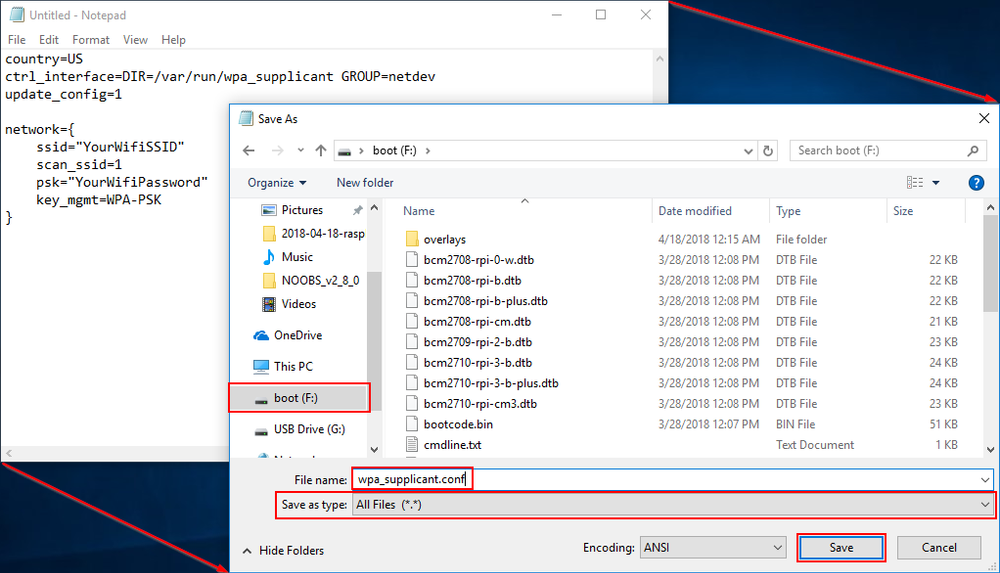Click the Cancel button
The image size is (1000, 573).
coord(939,547)
